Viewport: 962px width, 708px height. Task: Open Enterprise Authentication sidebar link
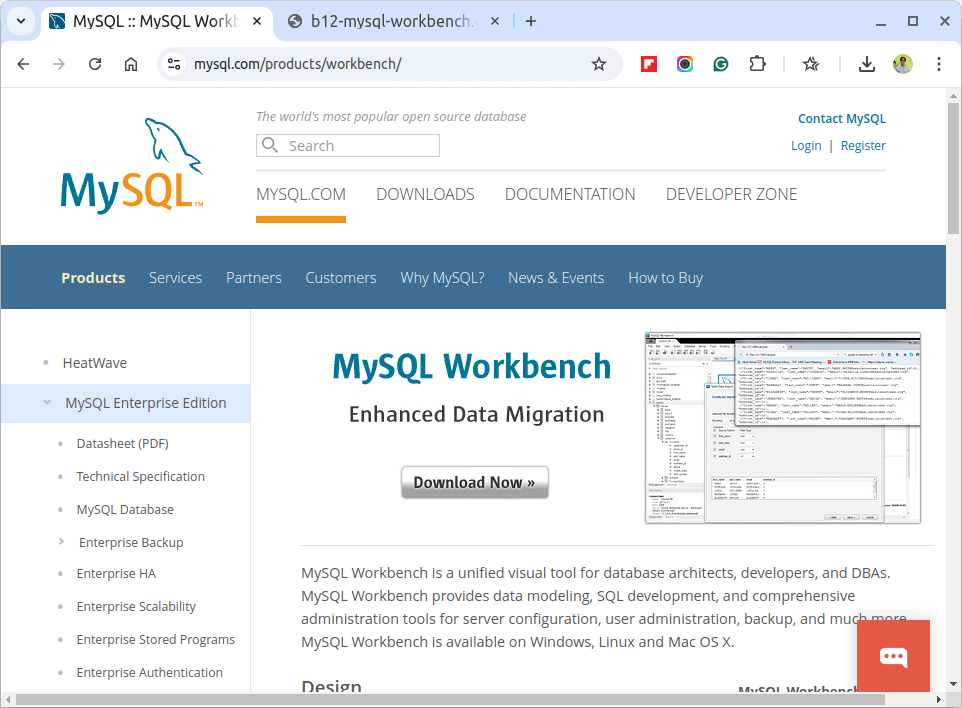tap(149, 673)
